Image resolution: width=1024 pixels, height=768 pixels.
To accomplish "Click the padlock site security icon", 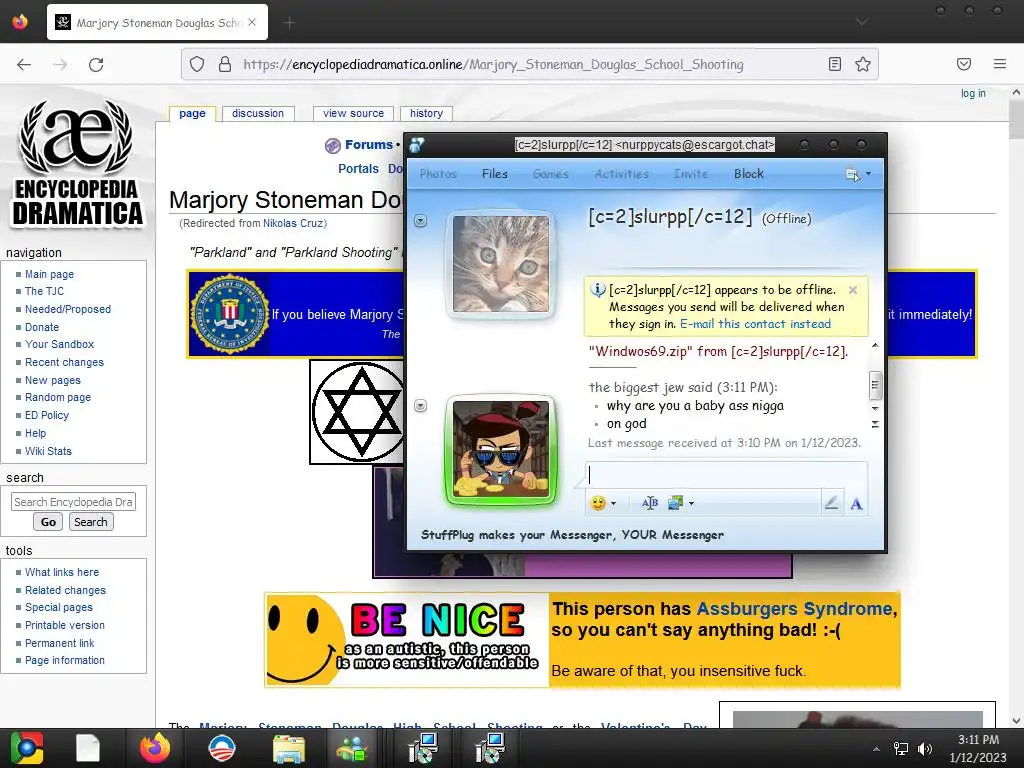I will pos(225,64).
